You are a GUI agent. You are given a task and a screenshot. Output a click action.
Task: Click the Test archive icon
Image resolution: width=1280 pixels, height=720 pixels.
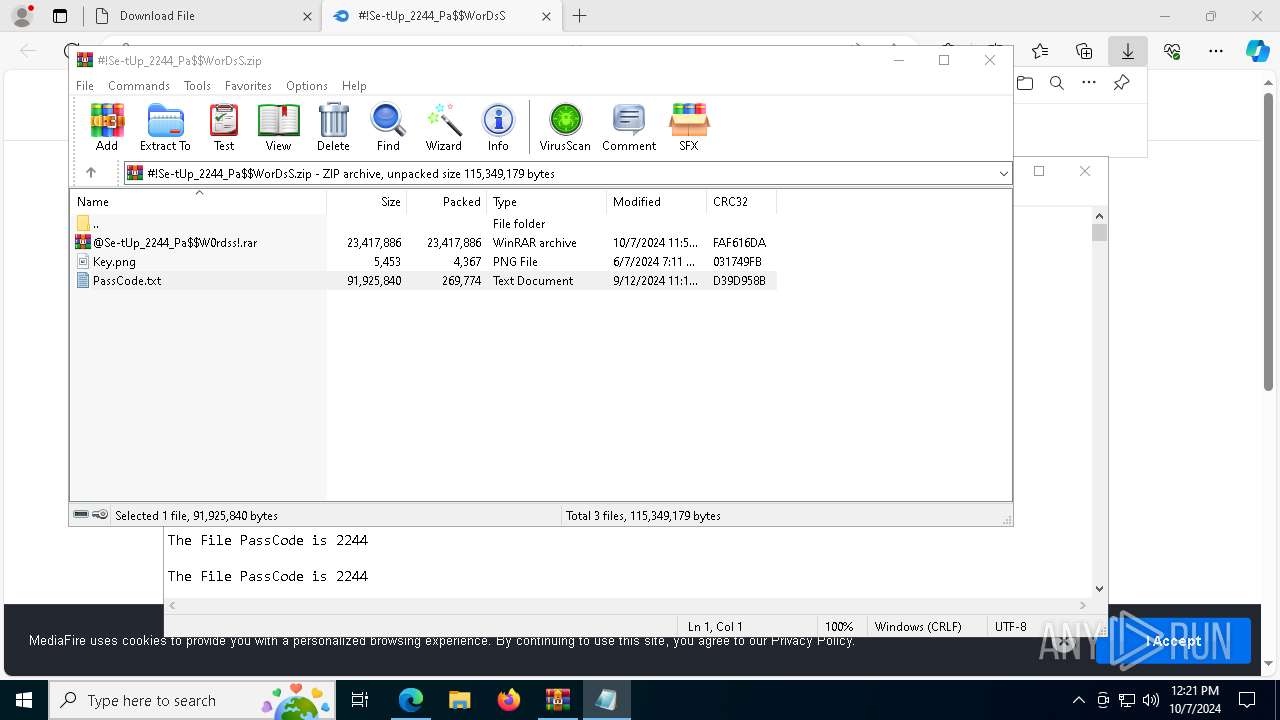pyautogui.click(x=224, y=127)
